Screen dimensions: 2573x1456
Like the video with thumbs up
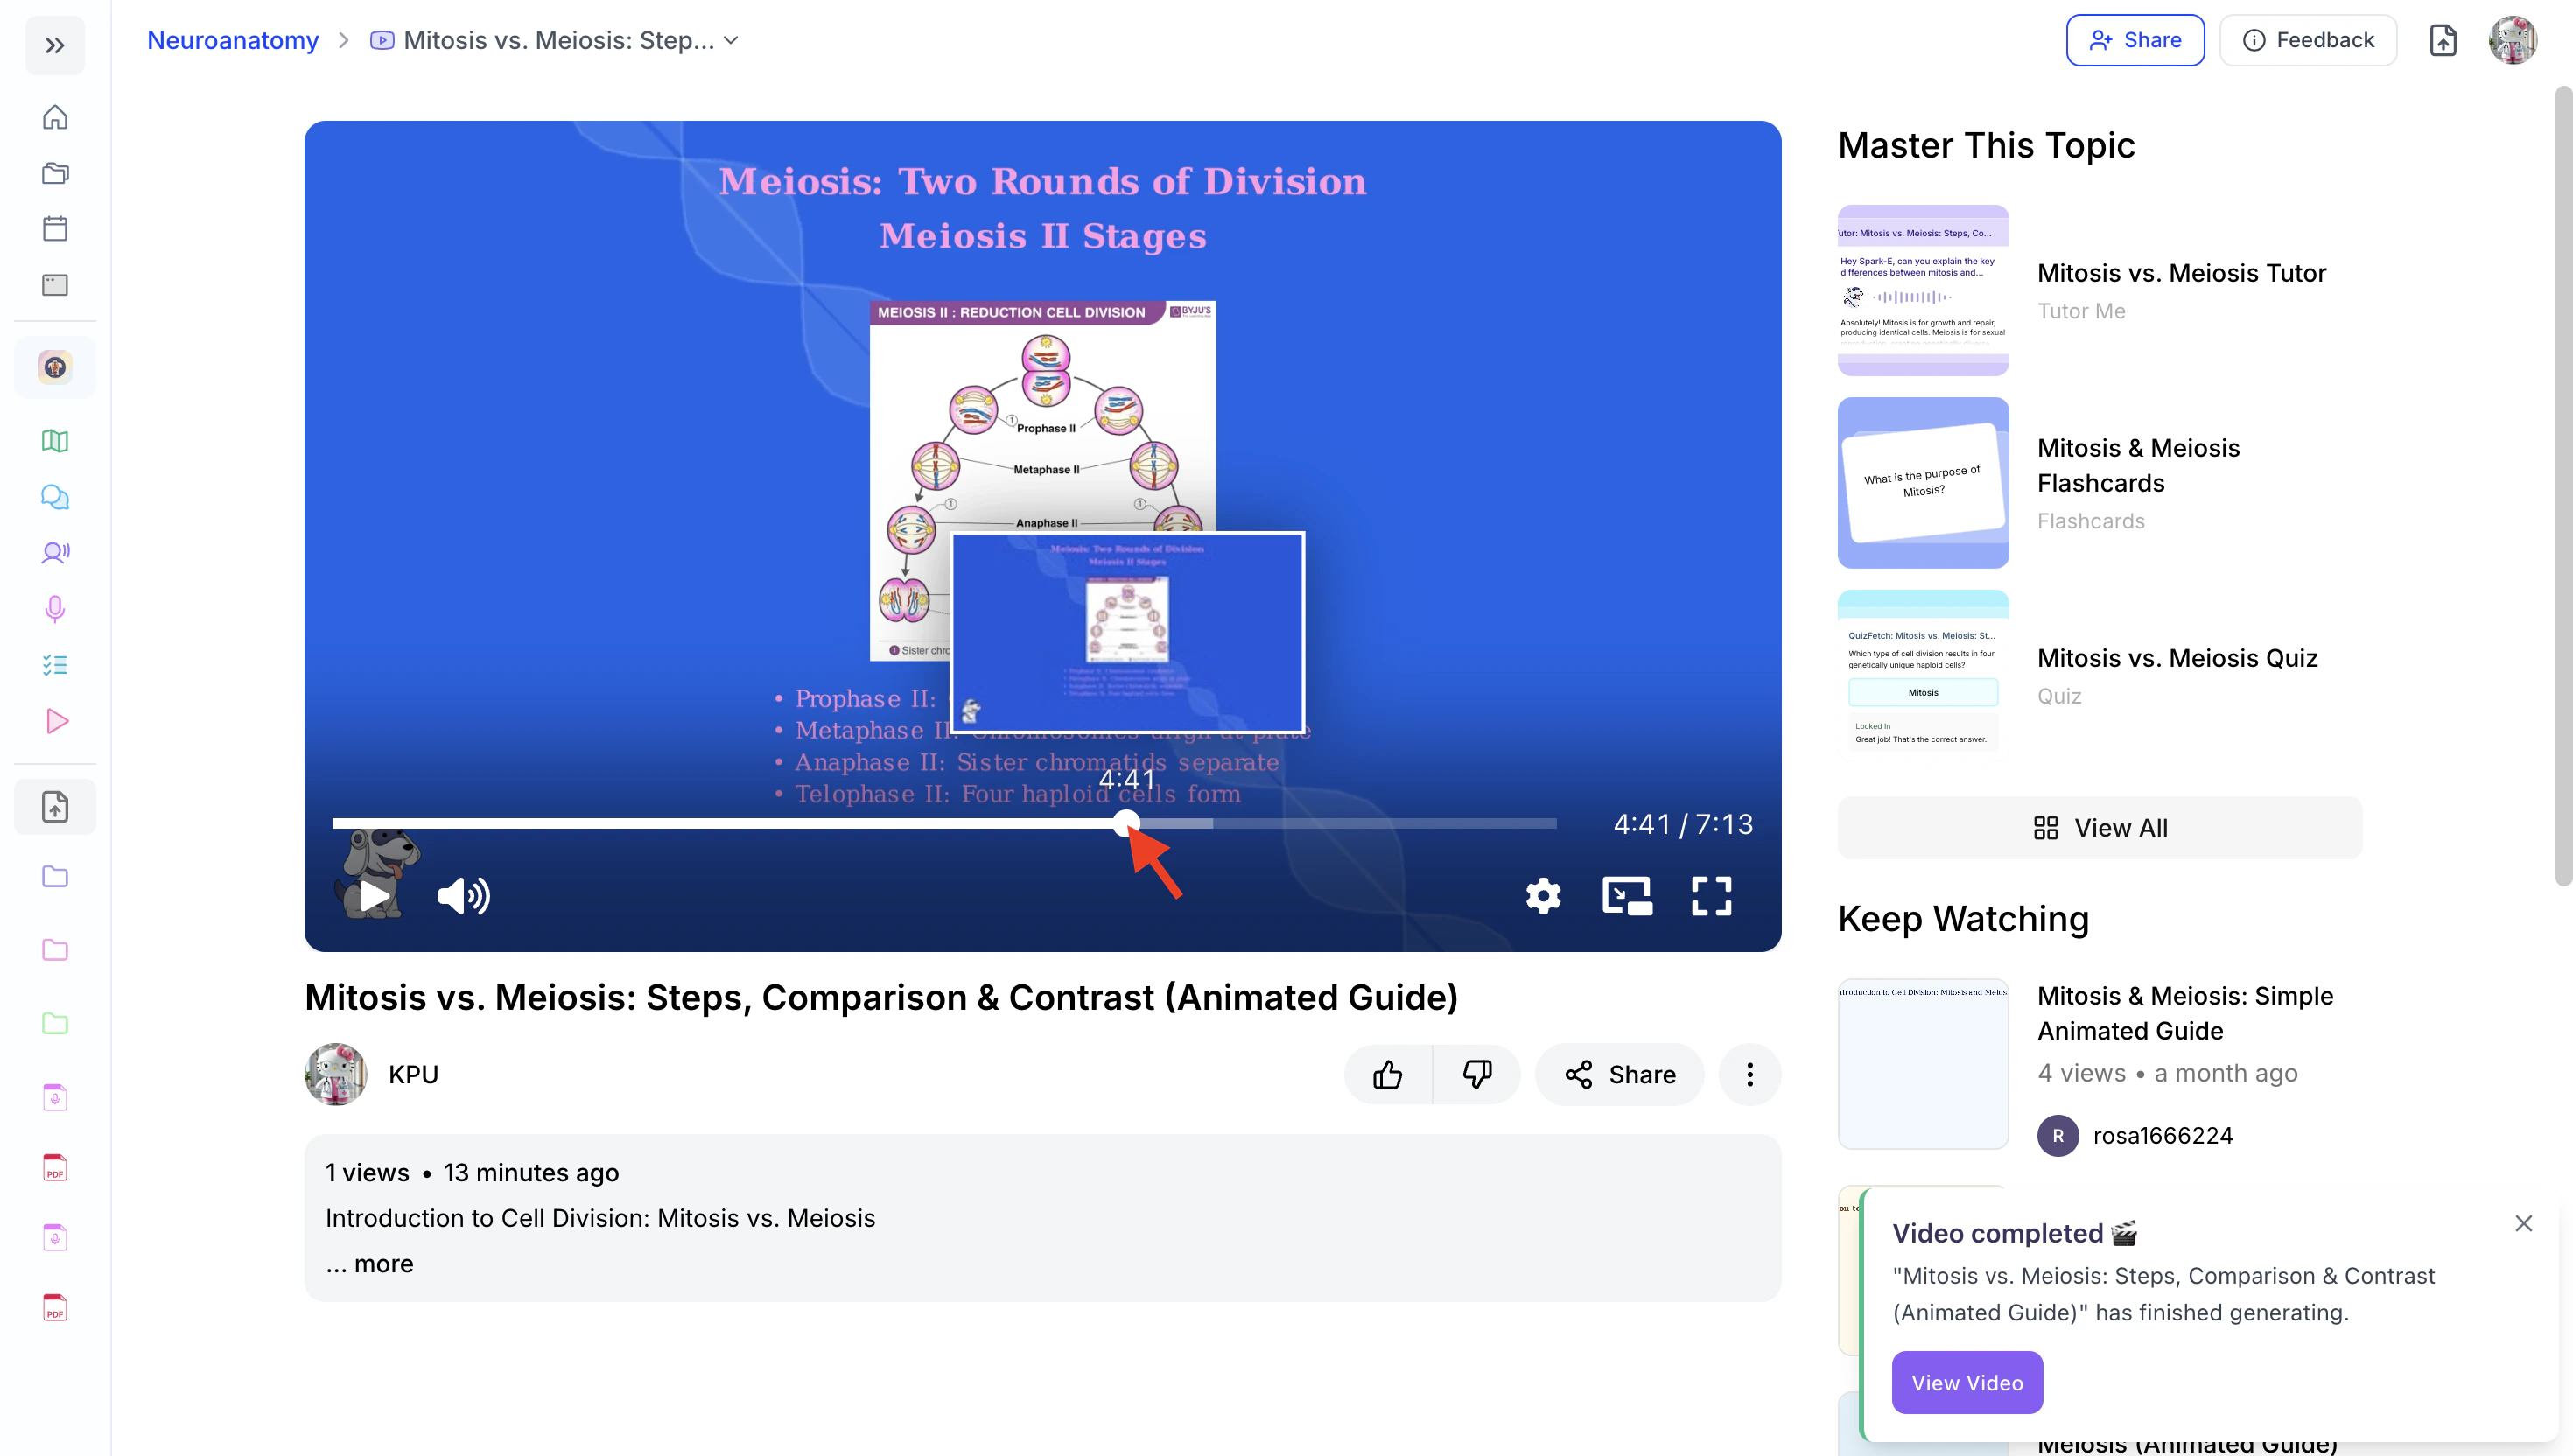click(x=1388, y=1074)
